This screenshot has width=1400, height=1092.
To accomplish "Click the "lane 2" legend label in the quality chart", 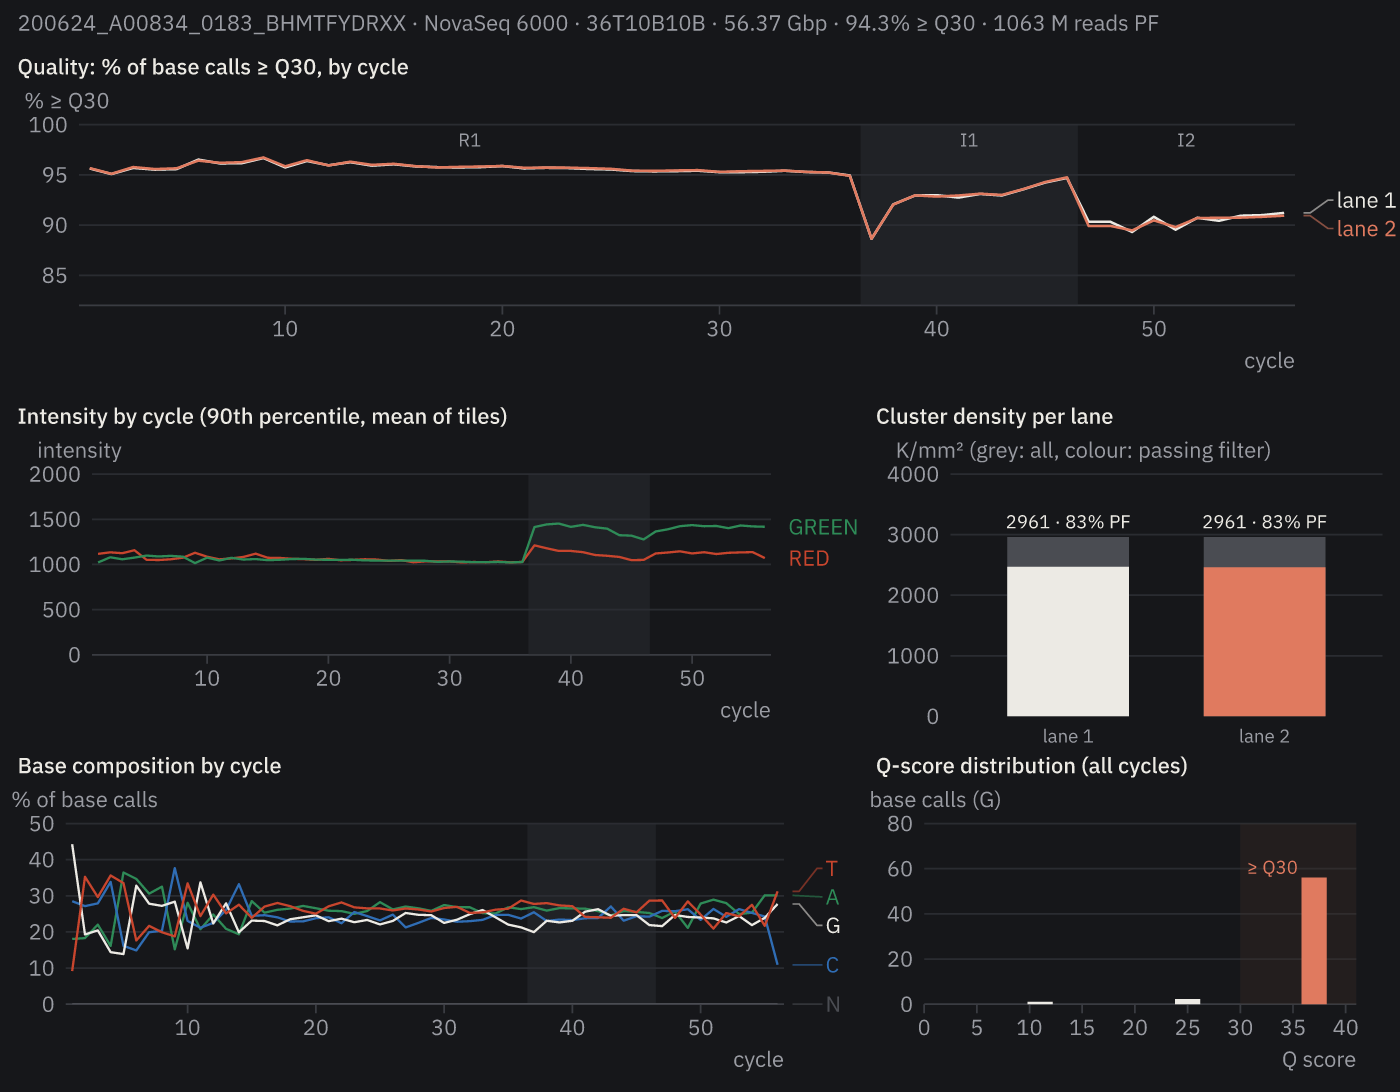I will tap(1366, 229).
